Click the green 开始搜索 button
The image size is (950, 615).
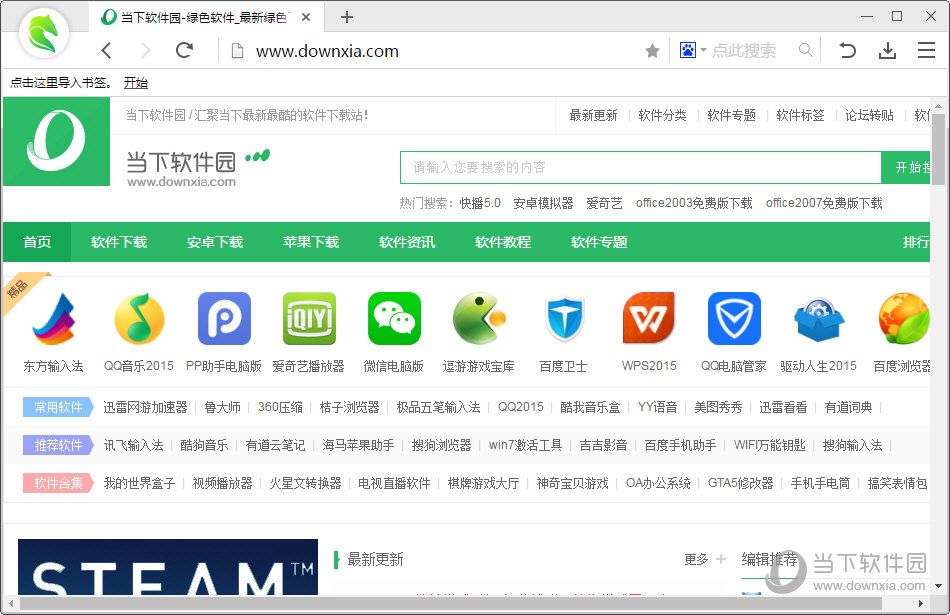pos(906,167)
